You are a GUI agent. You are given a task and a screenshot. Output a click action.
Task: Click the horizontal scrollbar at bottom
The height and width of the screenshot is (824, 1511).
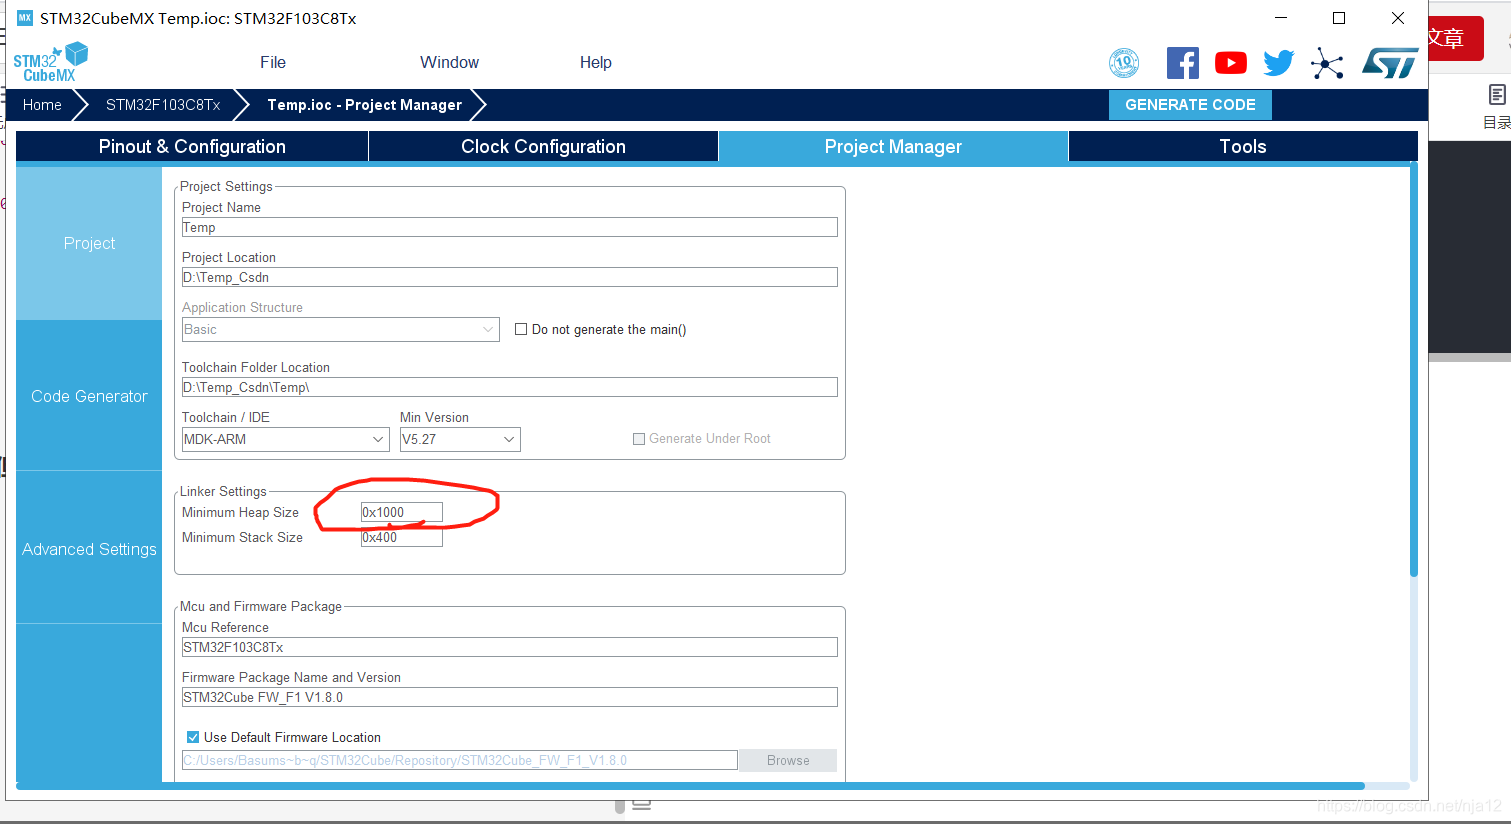coord(690,786)
